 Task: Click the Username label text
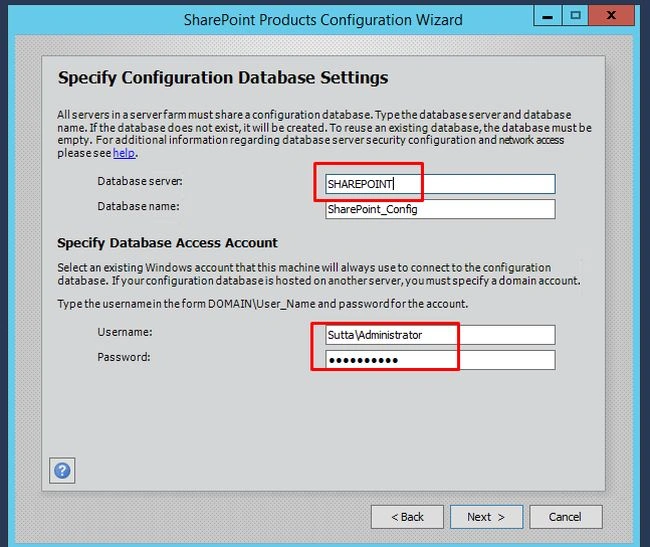tap(125, 332)
